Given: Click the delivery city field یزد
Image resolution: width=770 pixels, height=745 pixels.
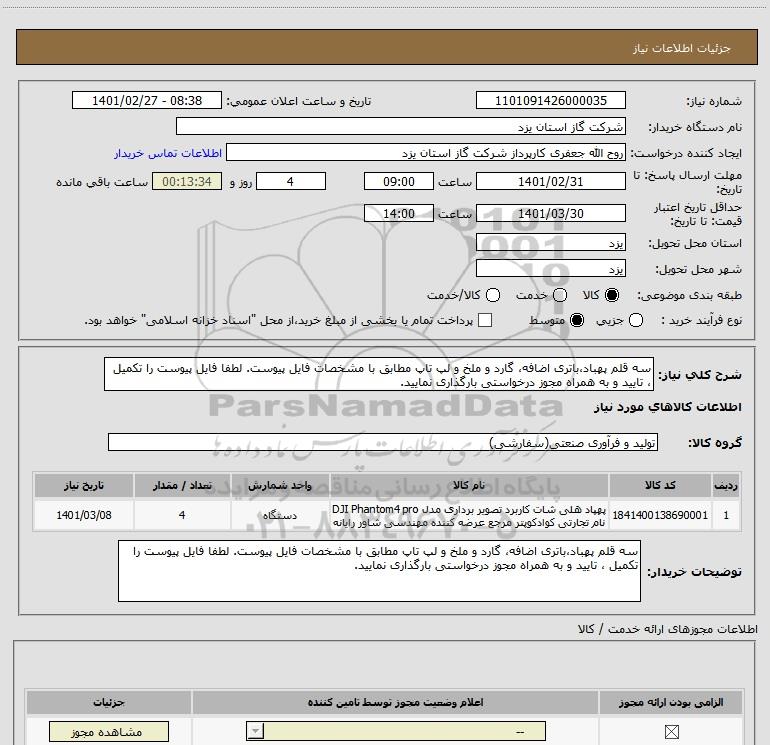Looking at the screenshot, I should tap(550, 269).
